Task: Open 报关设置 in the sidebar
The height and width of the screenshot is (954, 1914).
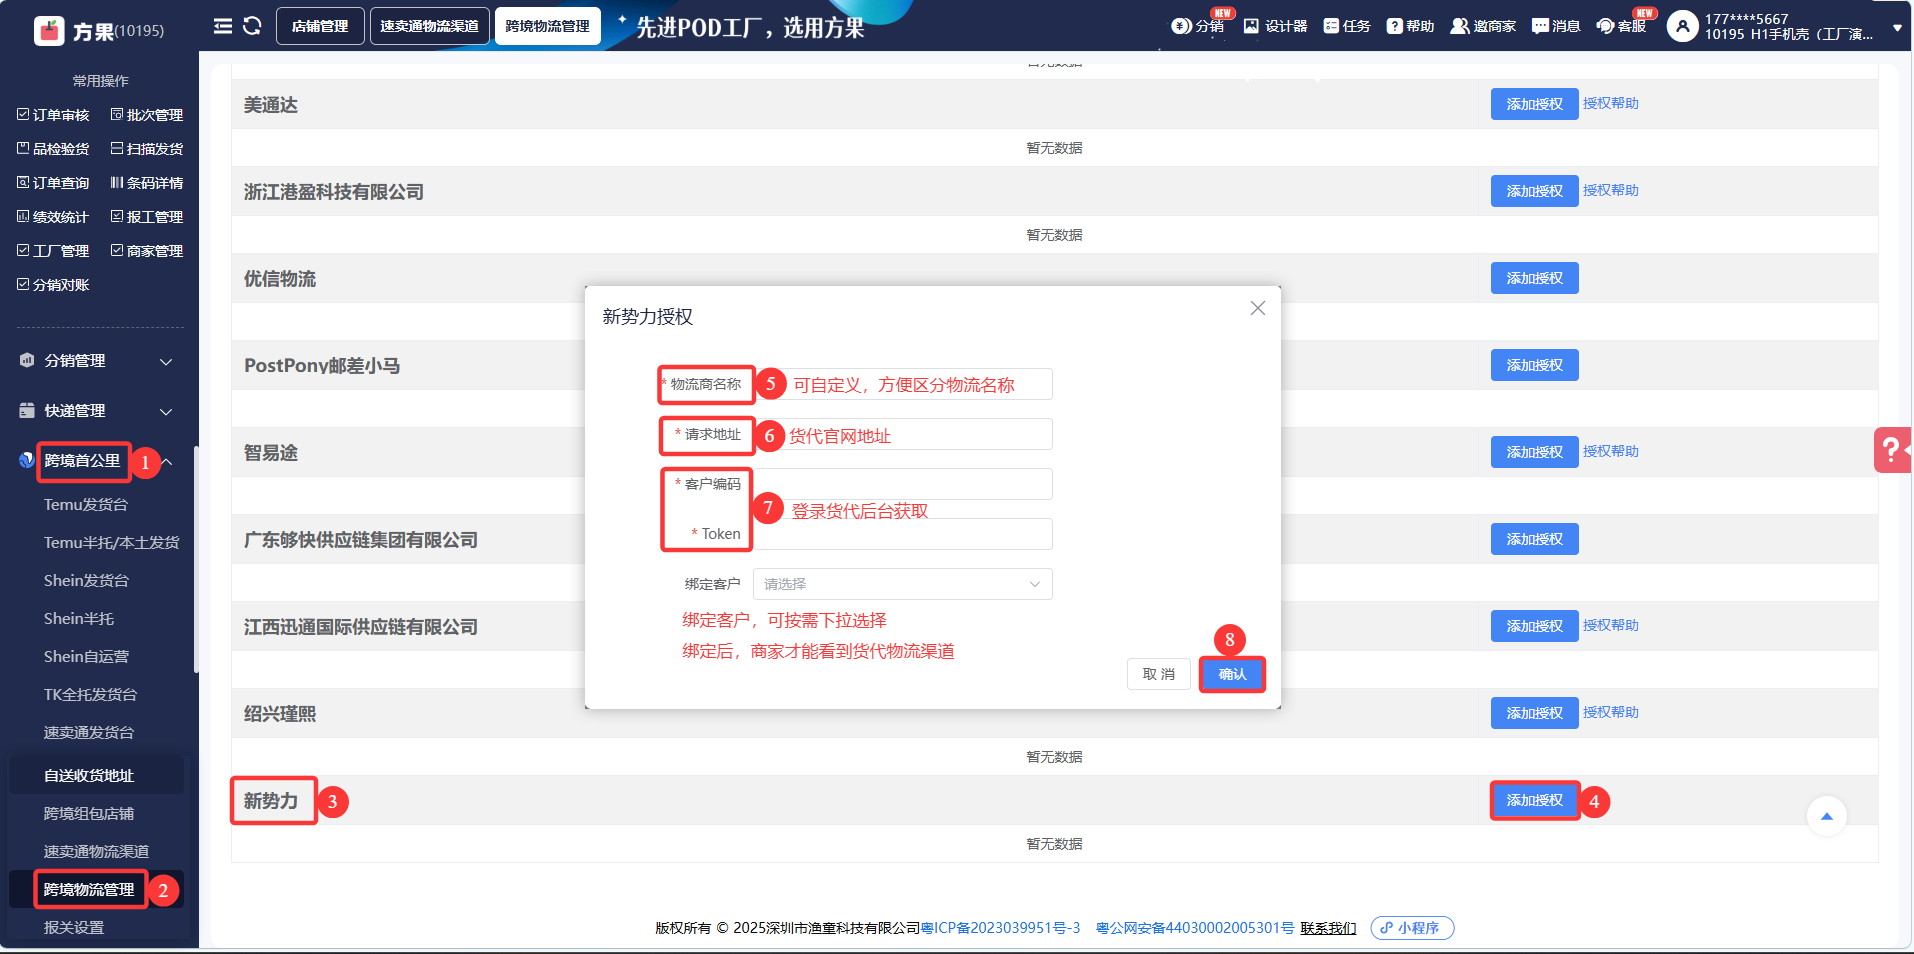Action: pos(74,928)
